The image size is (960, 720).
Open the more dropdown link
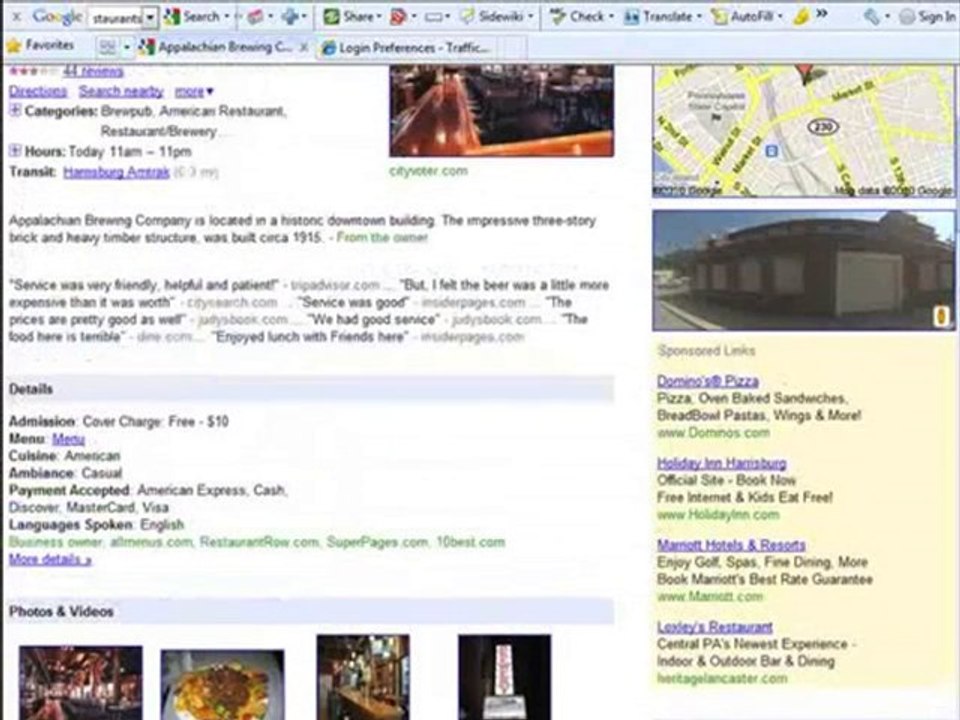pyautogui.click(x=193, y=91)
